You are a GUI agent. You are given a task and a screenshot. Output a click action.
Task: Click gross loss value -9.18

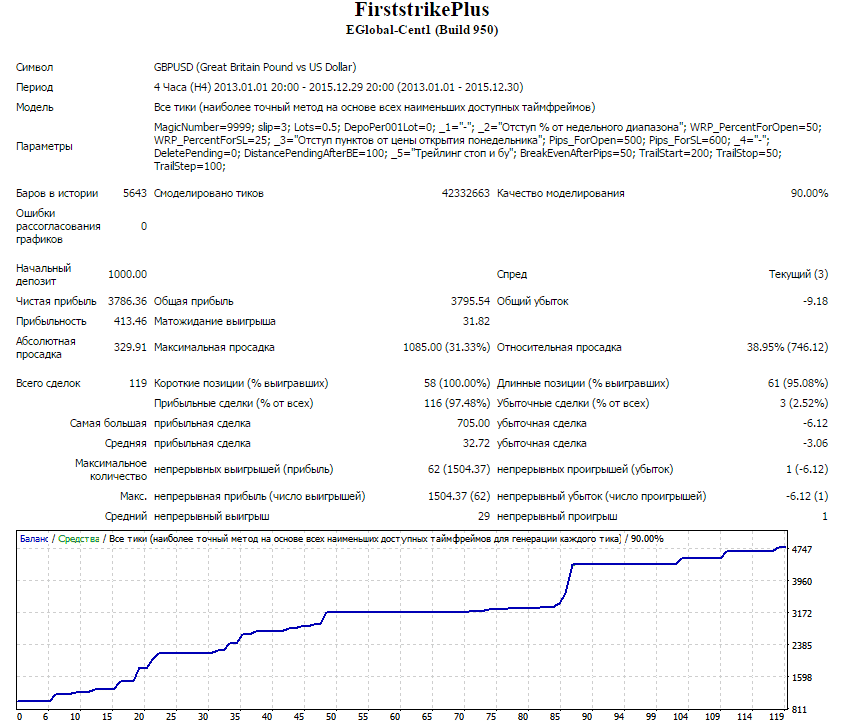pos(815,301)
